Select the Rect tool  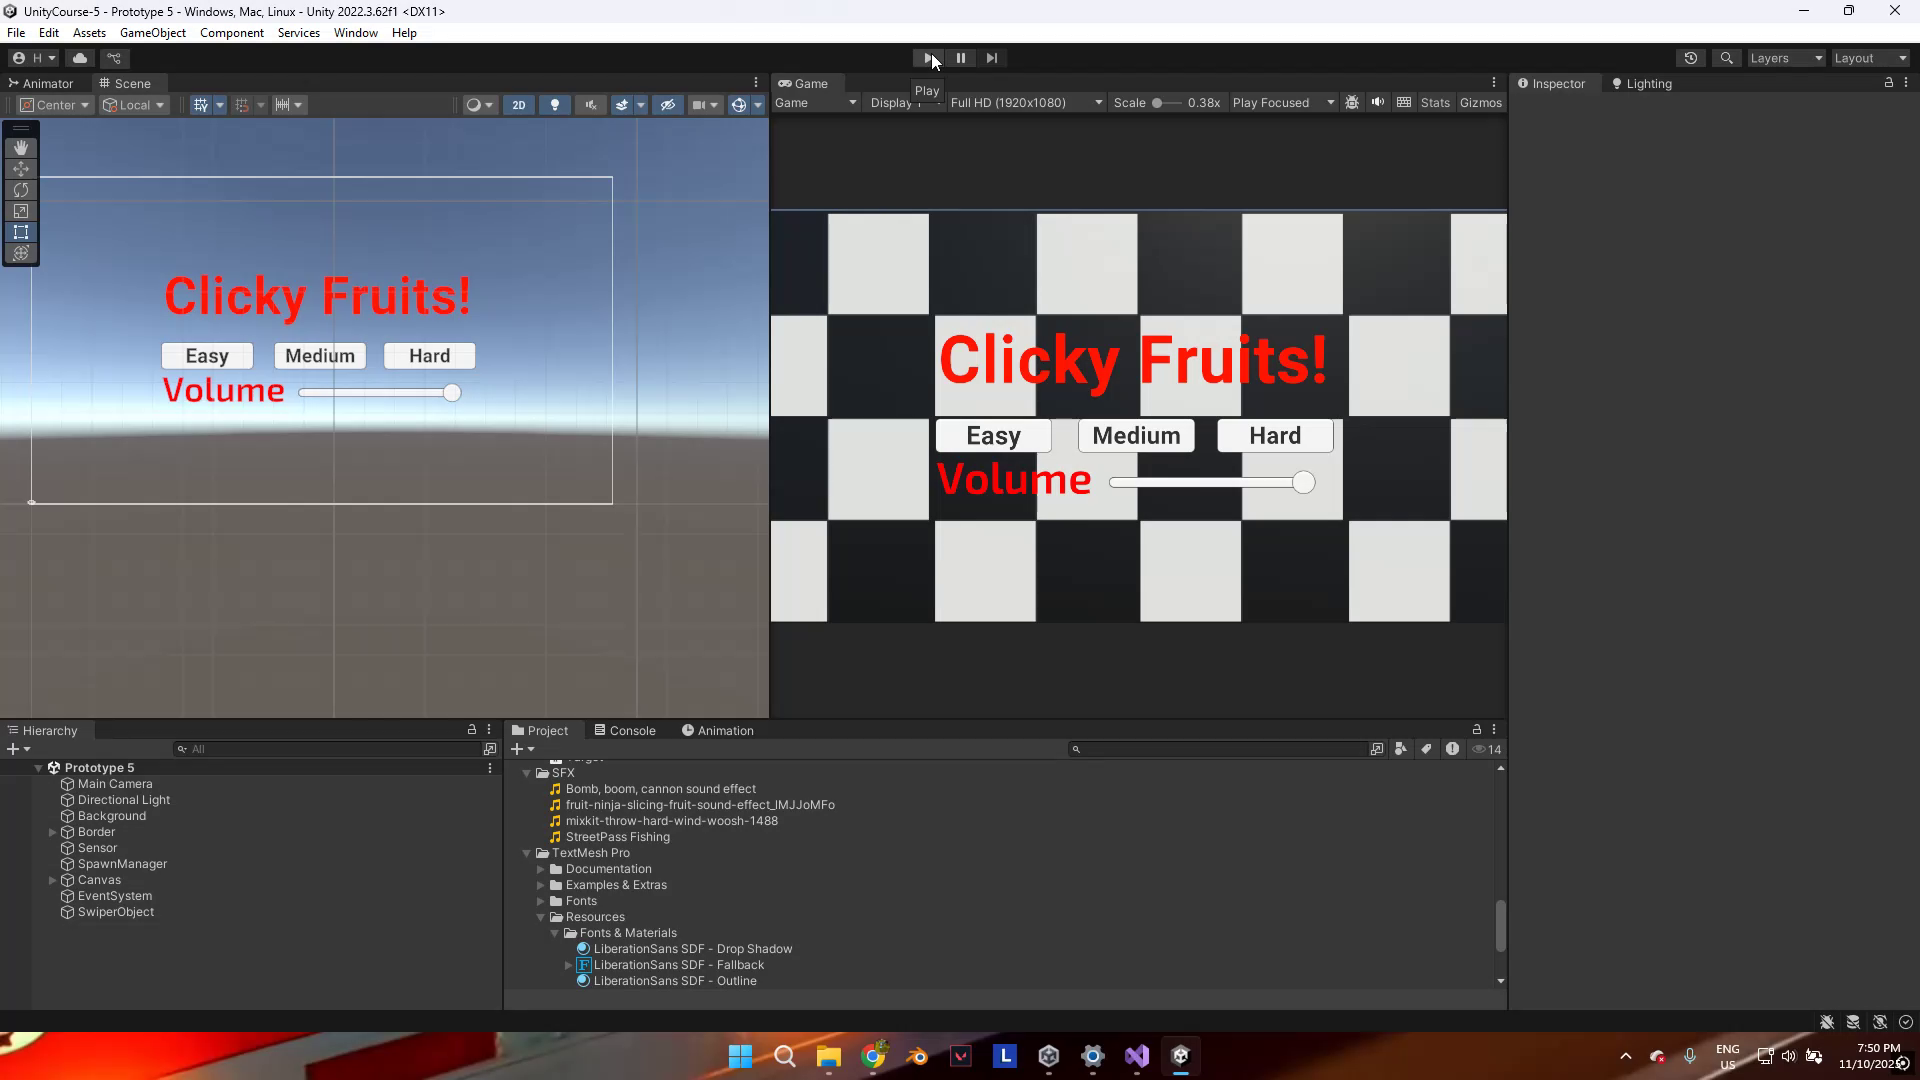click(x=21, y=232)
